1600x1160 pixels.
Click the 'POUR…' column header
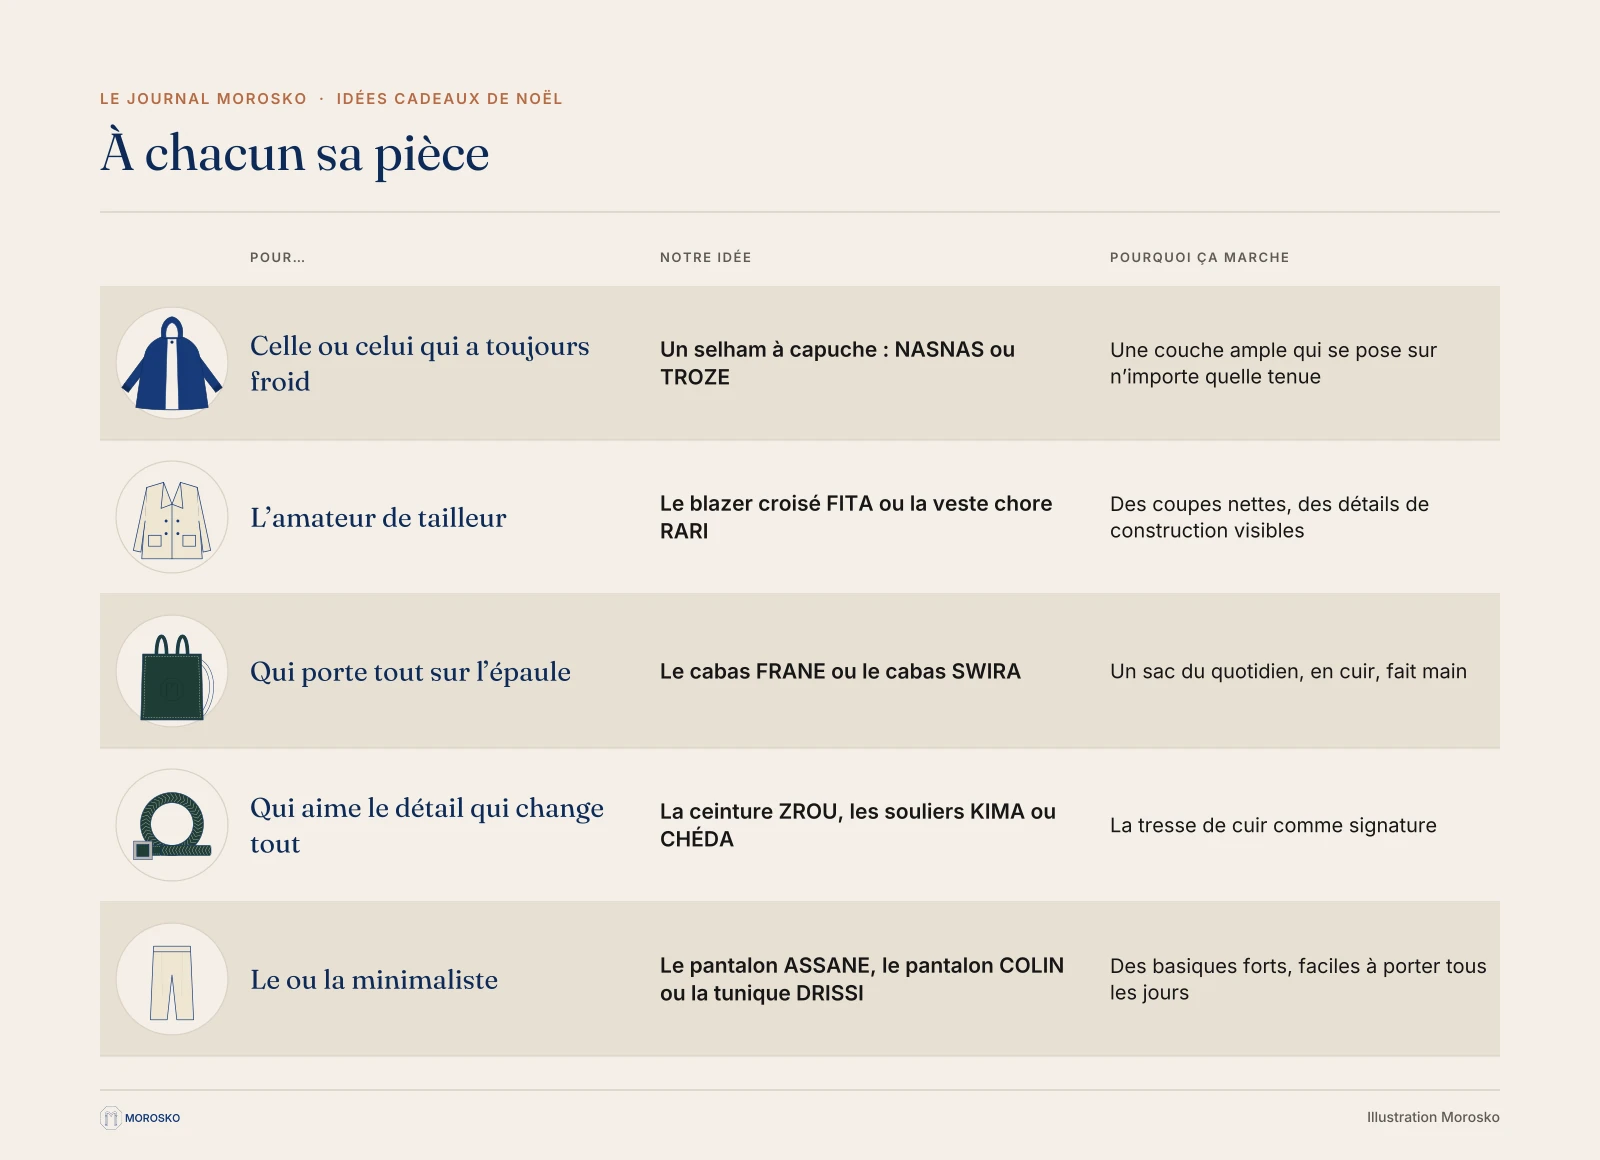[x=277, y=258]
